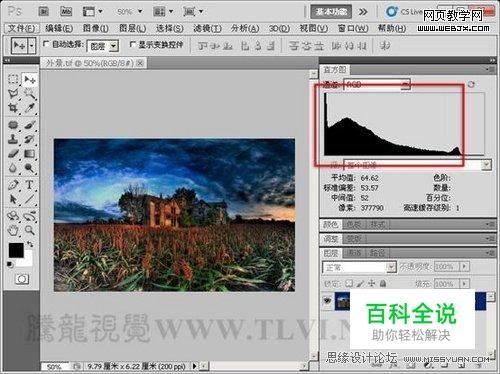Select the Hand tool
This screenshot has height=374, width=500.
(13, 230)
